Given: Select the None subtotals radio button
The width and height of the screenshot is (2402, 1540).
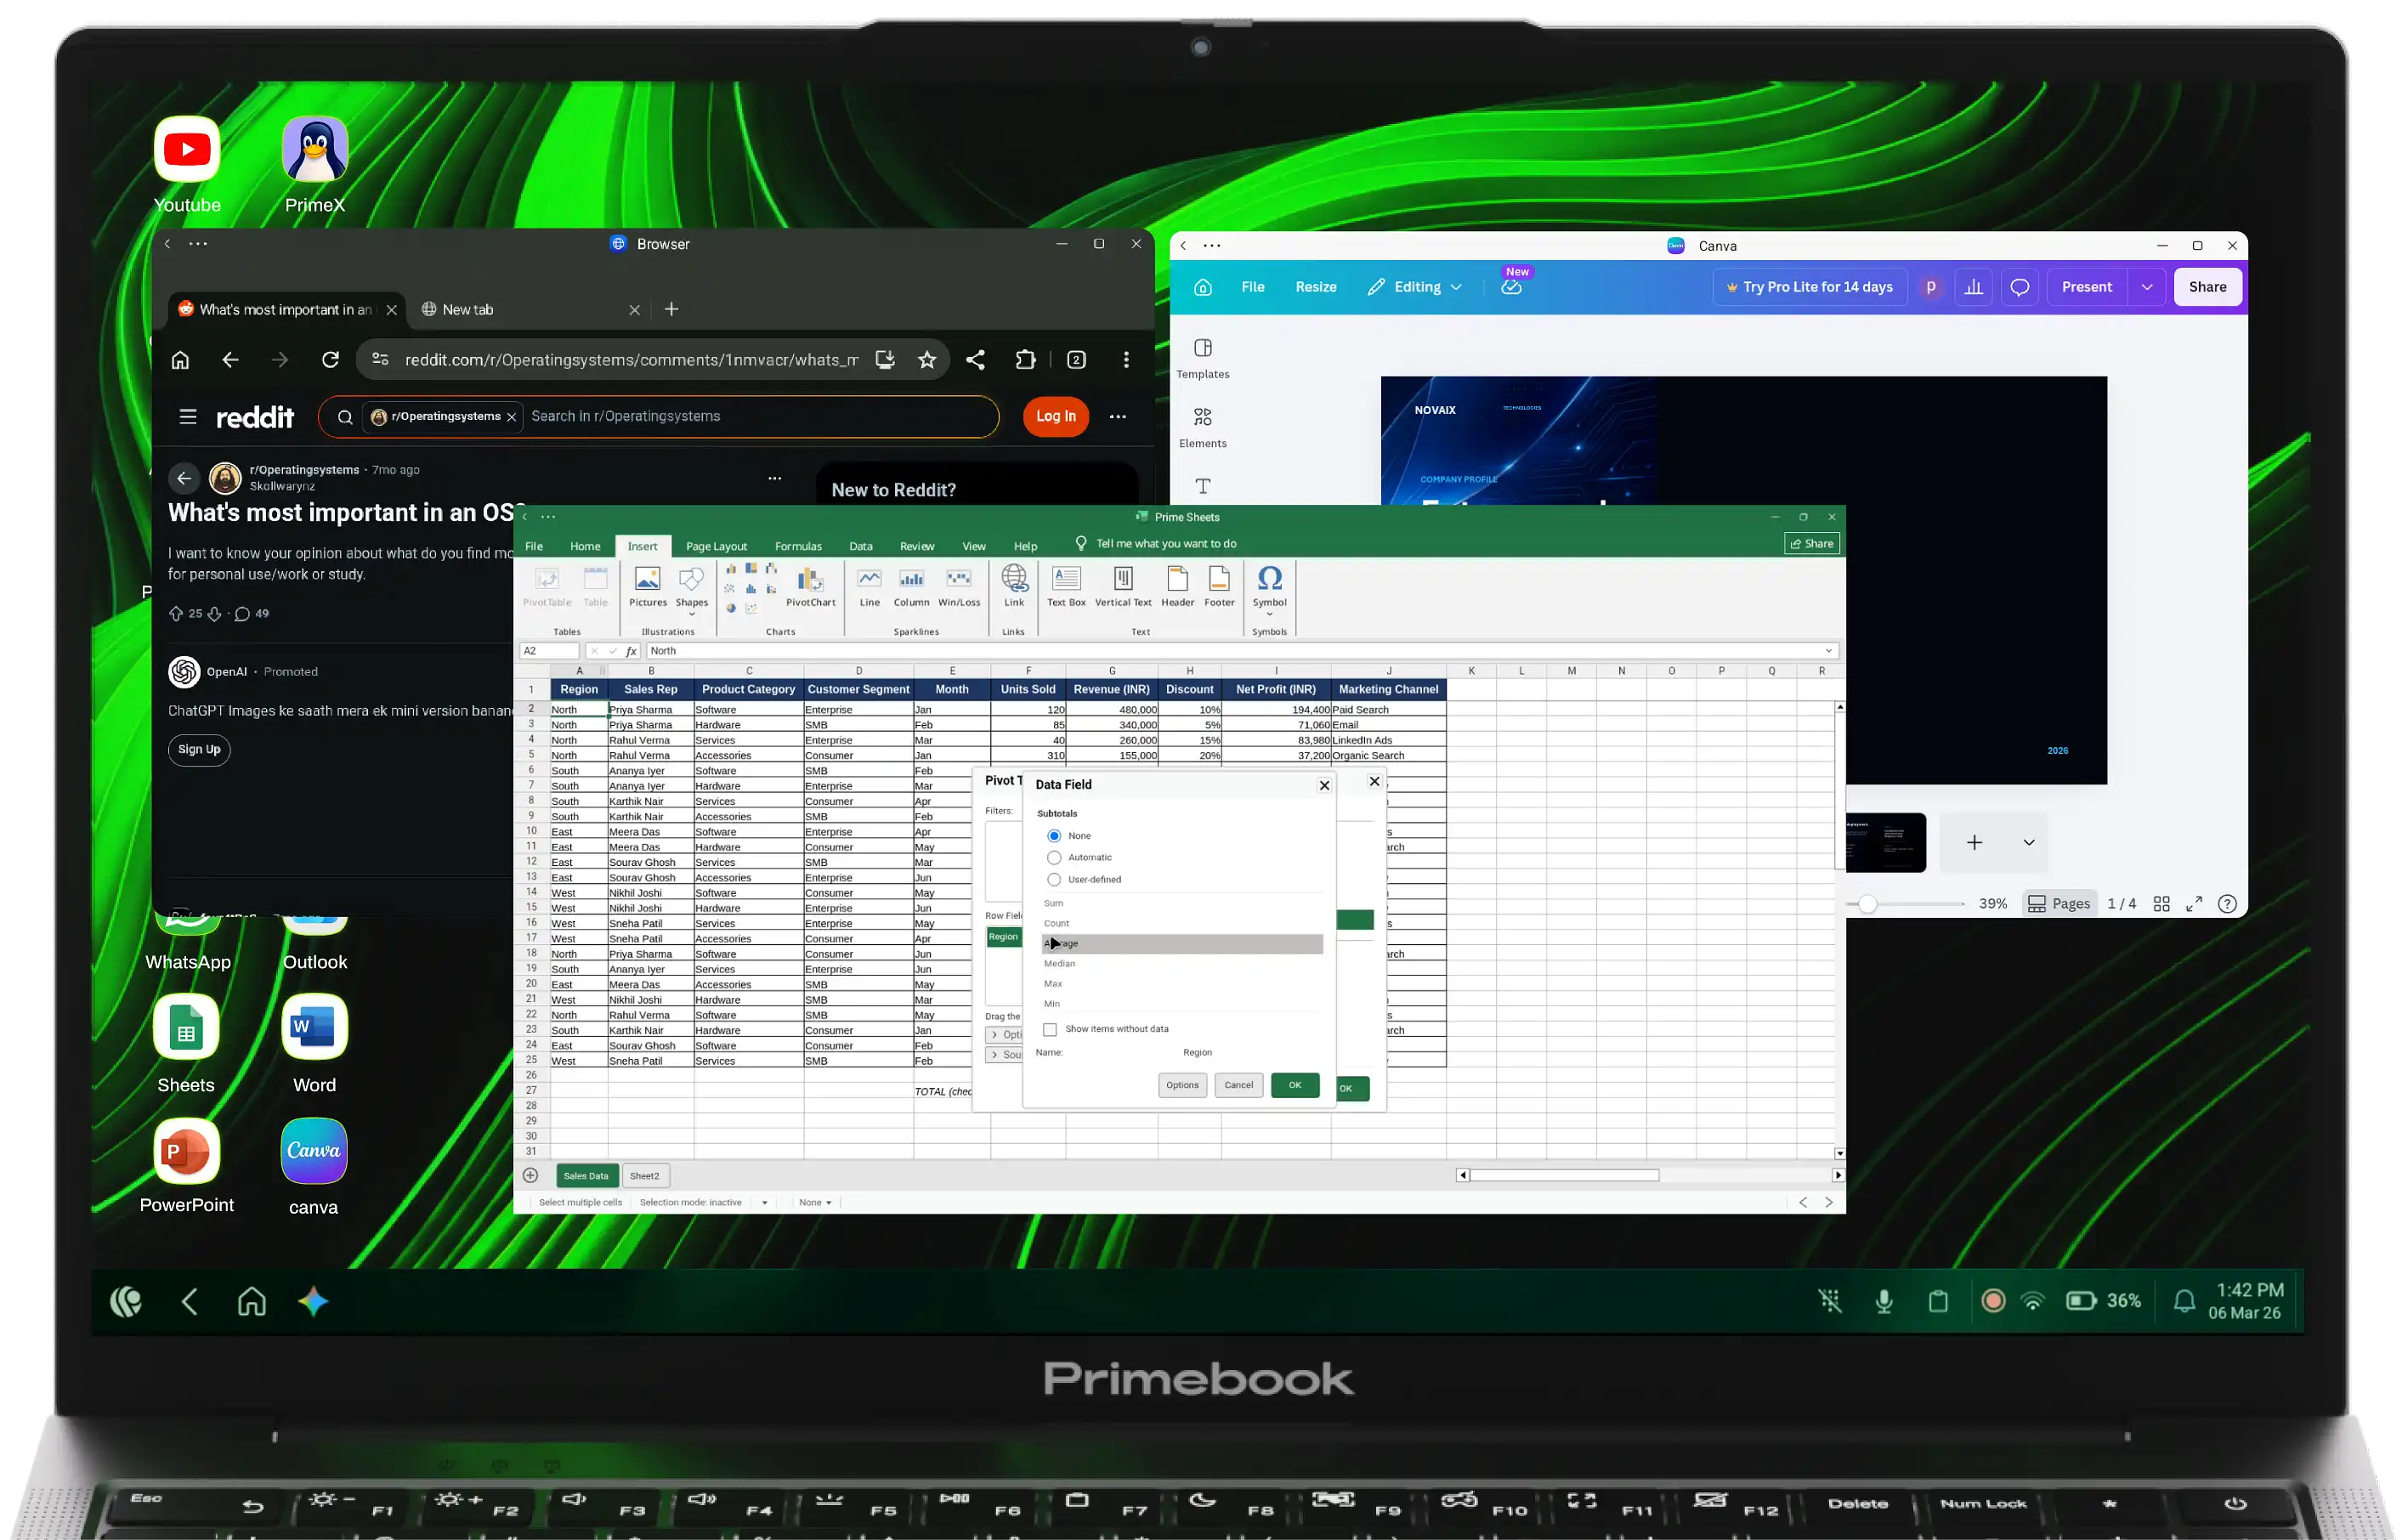Looking at the screenshot, I should (x=1054, y=836).
